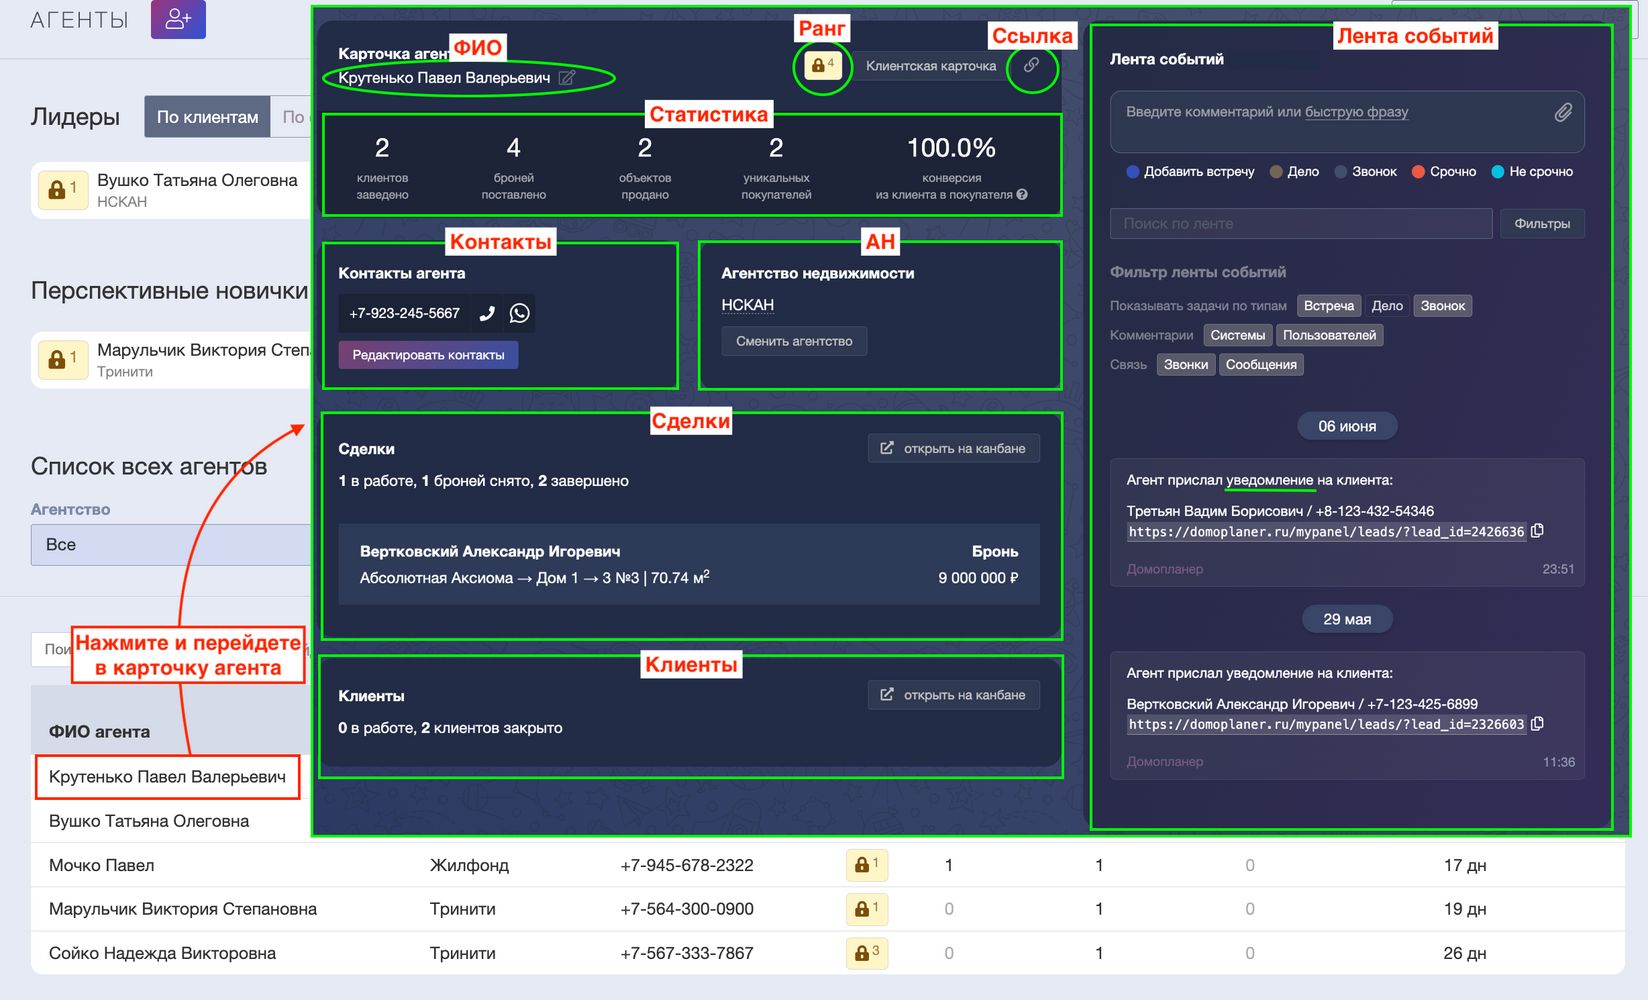The height and width of the screenshot is (1000, 1648).
Task: Toggle Звонки communication filter
Action: pyautogui.click(x=1186, y=364)
